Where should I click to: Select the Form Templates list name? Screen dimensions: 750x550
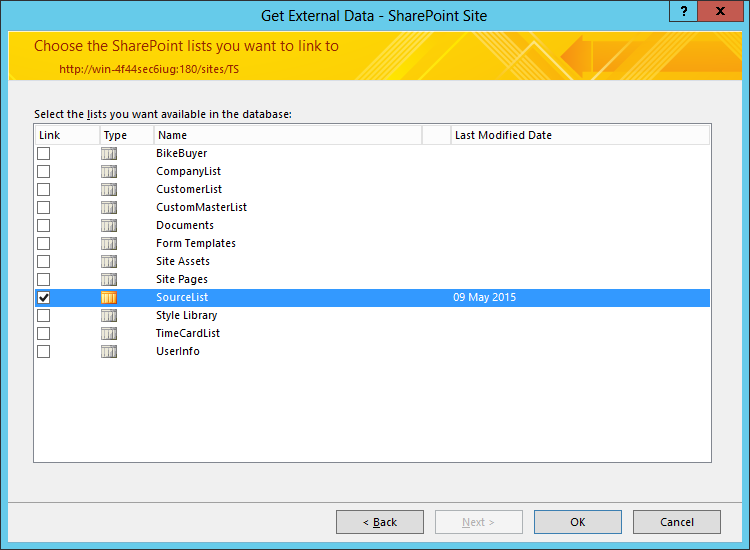point(196,243)
